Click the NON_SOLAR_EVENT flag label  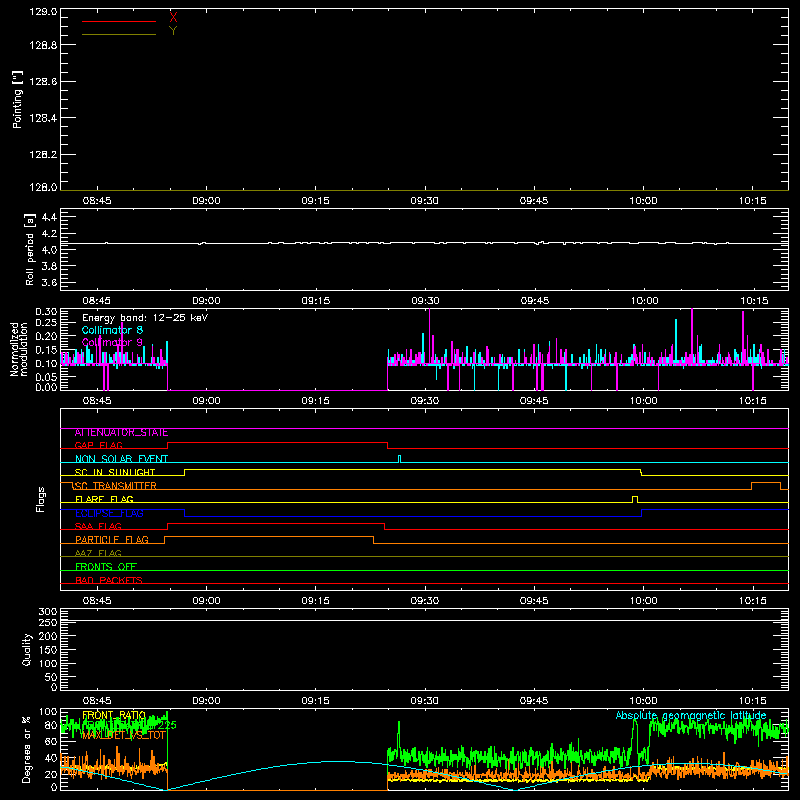tap(121, 459)
